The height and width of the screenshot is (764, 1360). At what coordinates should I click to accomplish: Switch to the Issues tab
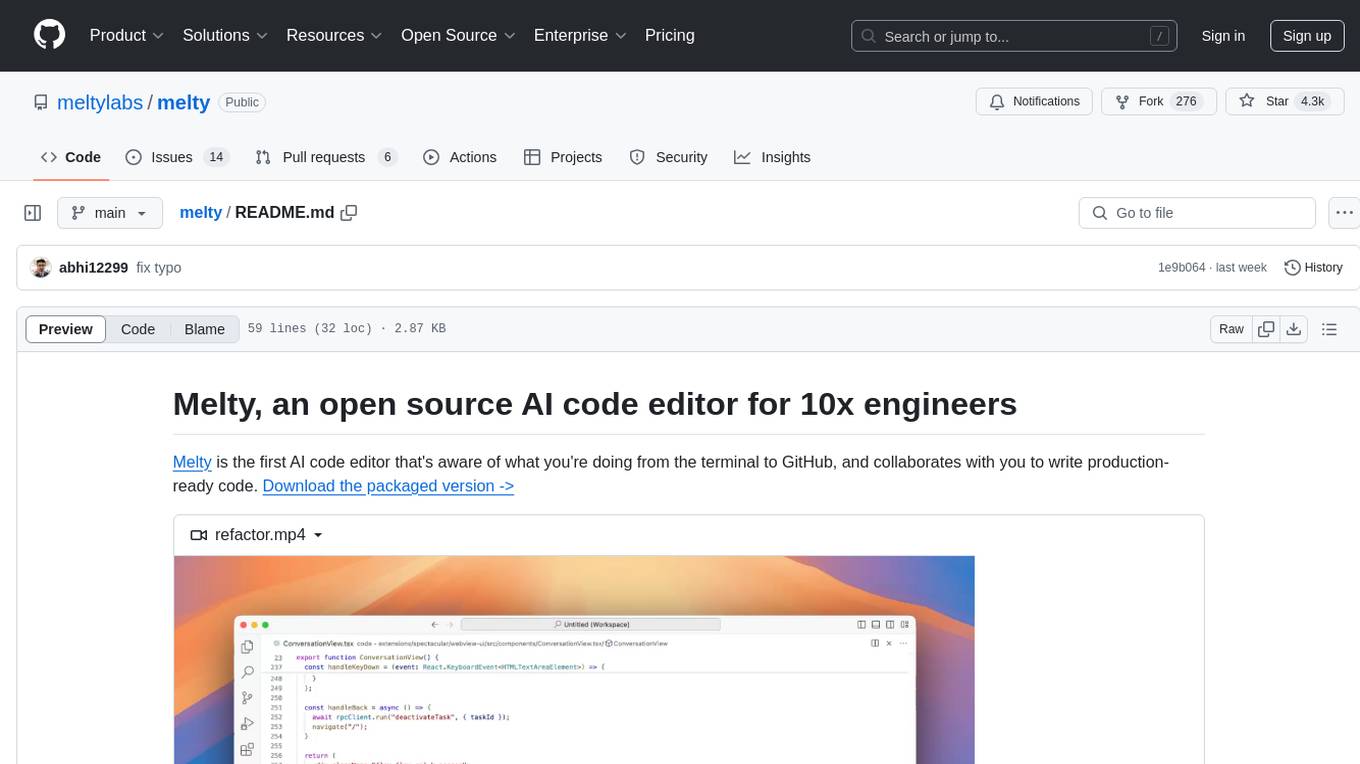tap(177, 157)
